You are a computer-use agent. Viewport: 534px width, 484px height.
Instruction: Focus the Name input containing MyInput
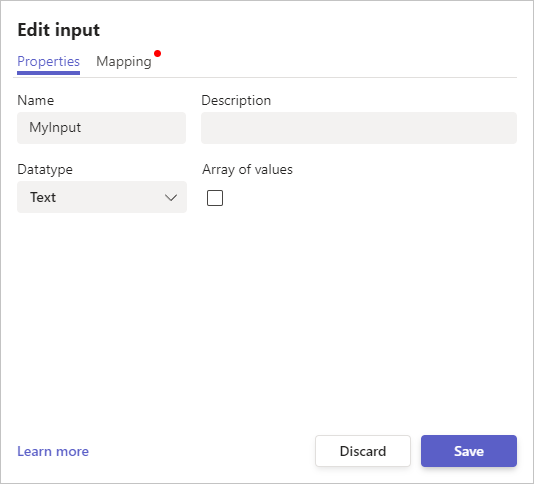(x=101, y=128)
